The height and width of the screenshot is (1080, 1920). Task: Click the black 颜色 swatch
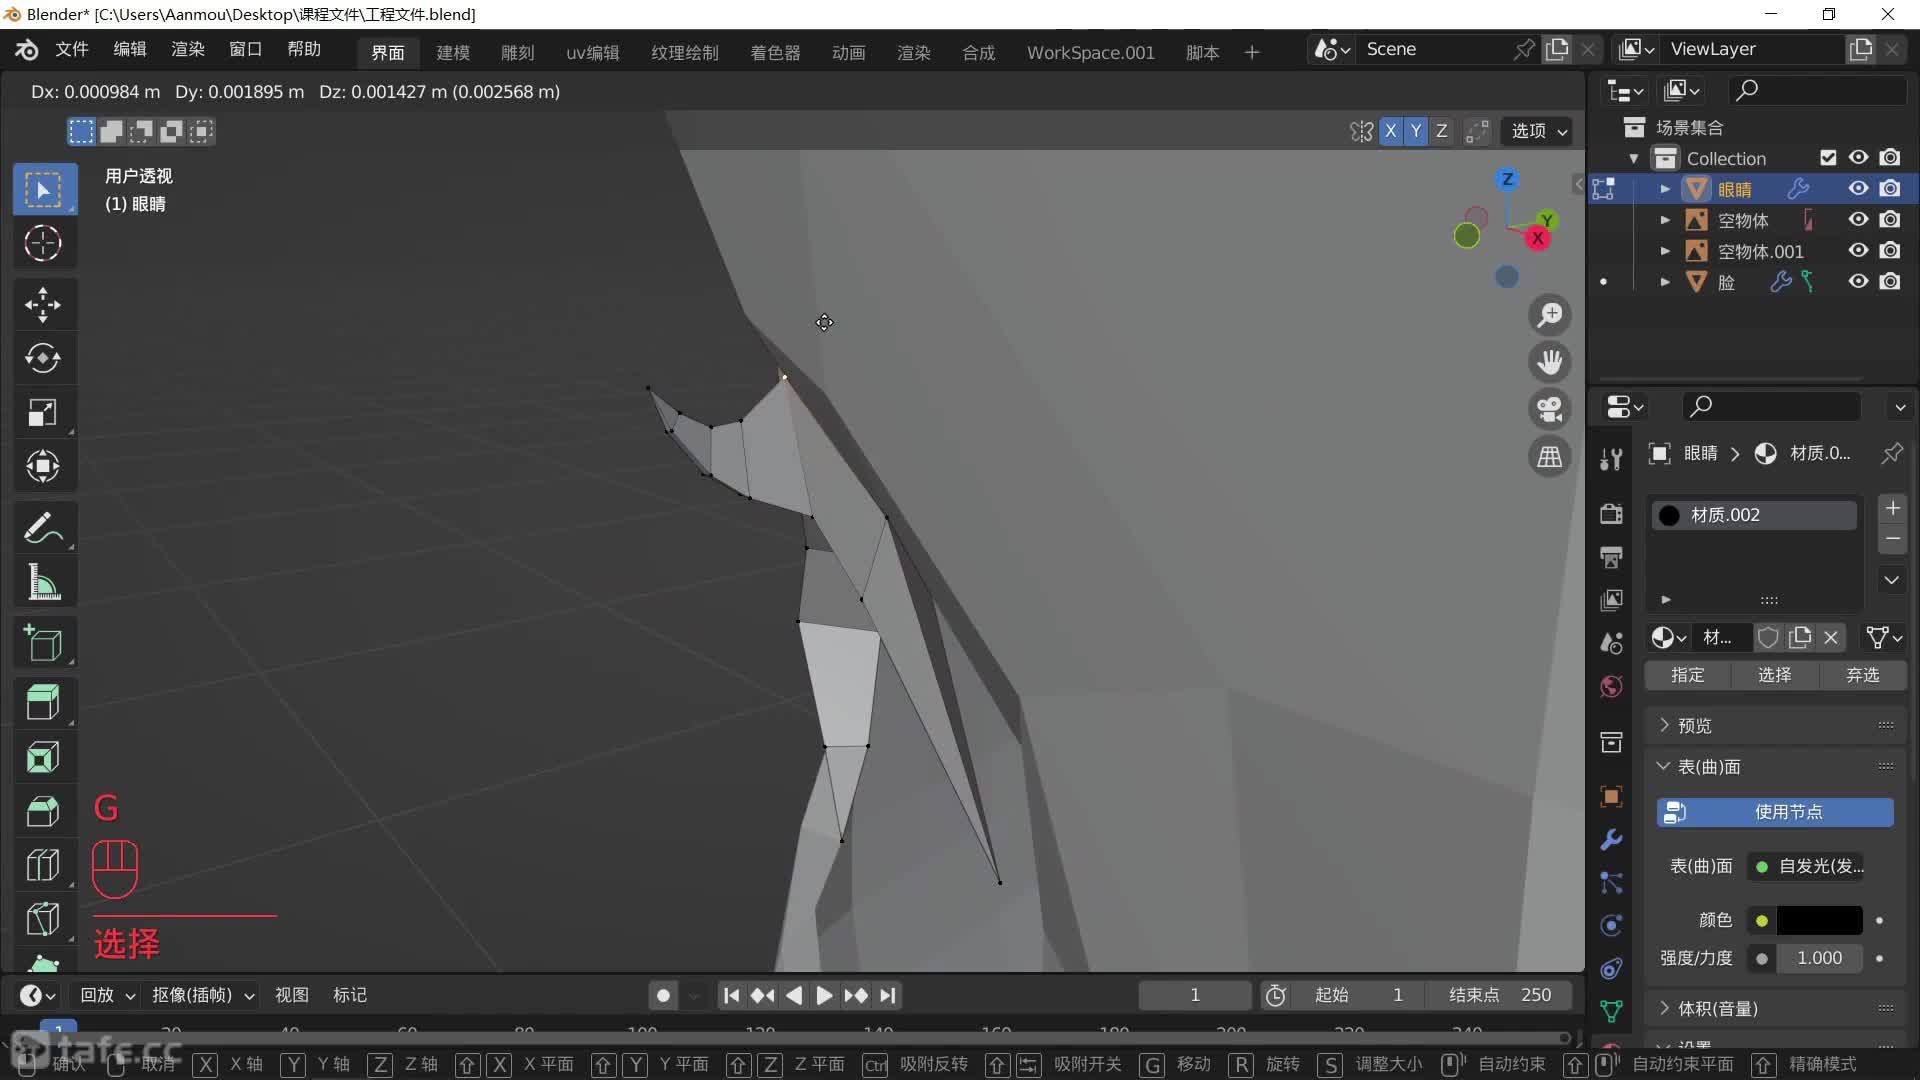click(x=1819, y=920)
